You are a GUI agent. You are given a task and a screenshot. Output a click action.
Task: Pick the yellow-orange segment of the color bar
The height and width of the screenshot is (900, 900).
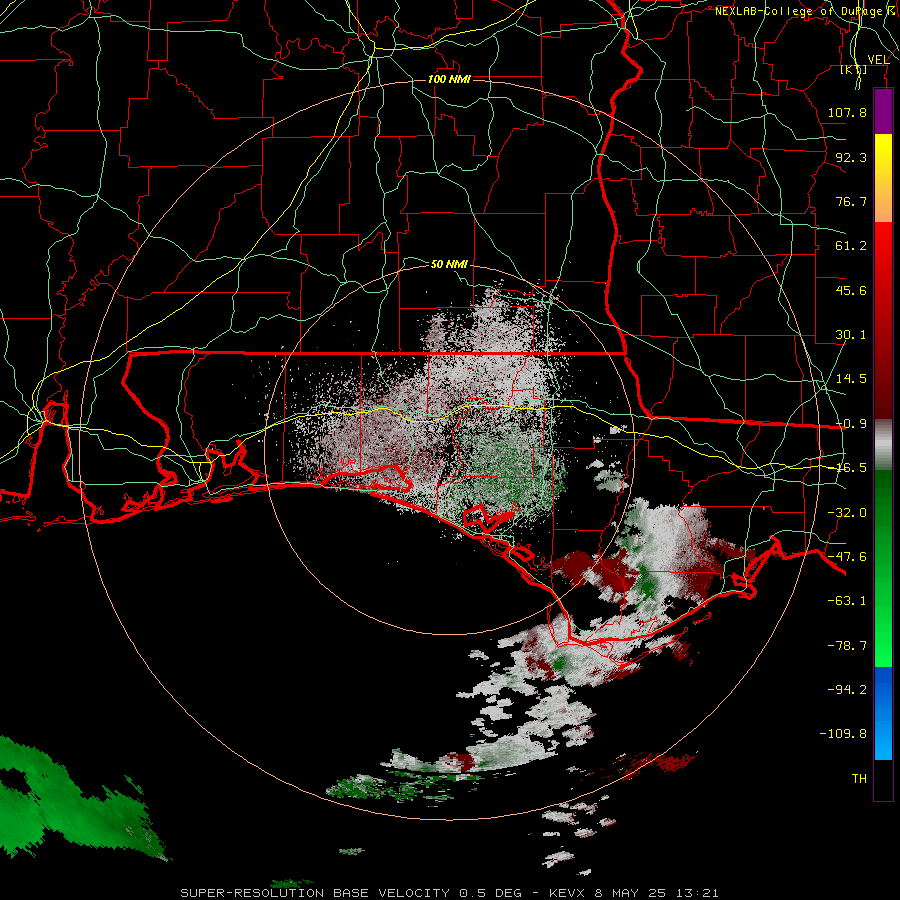(883, 178)
